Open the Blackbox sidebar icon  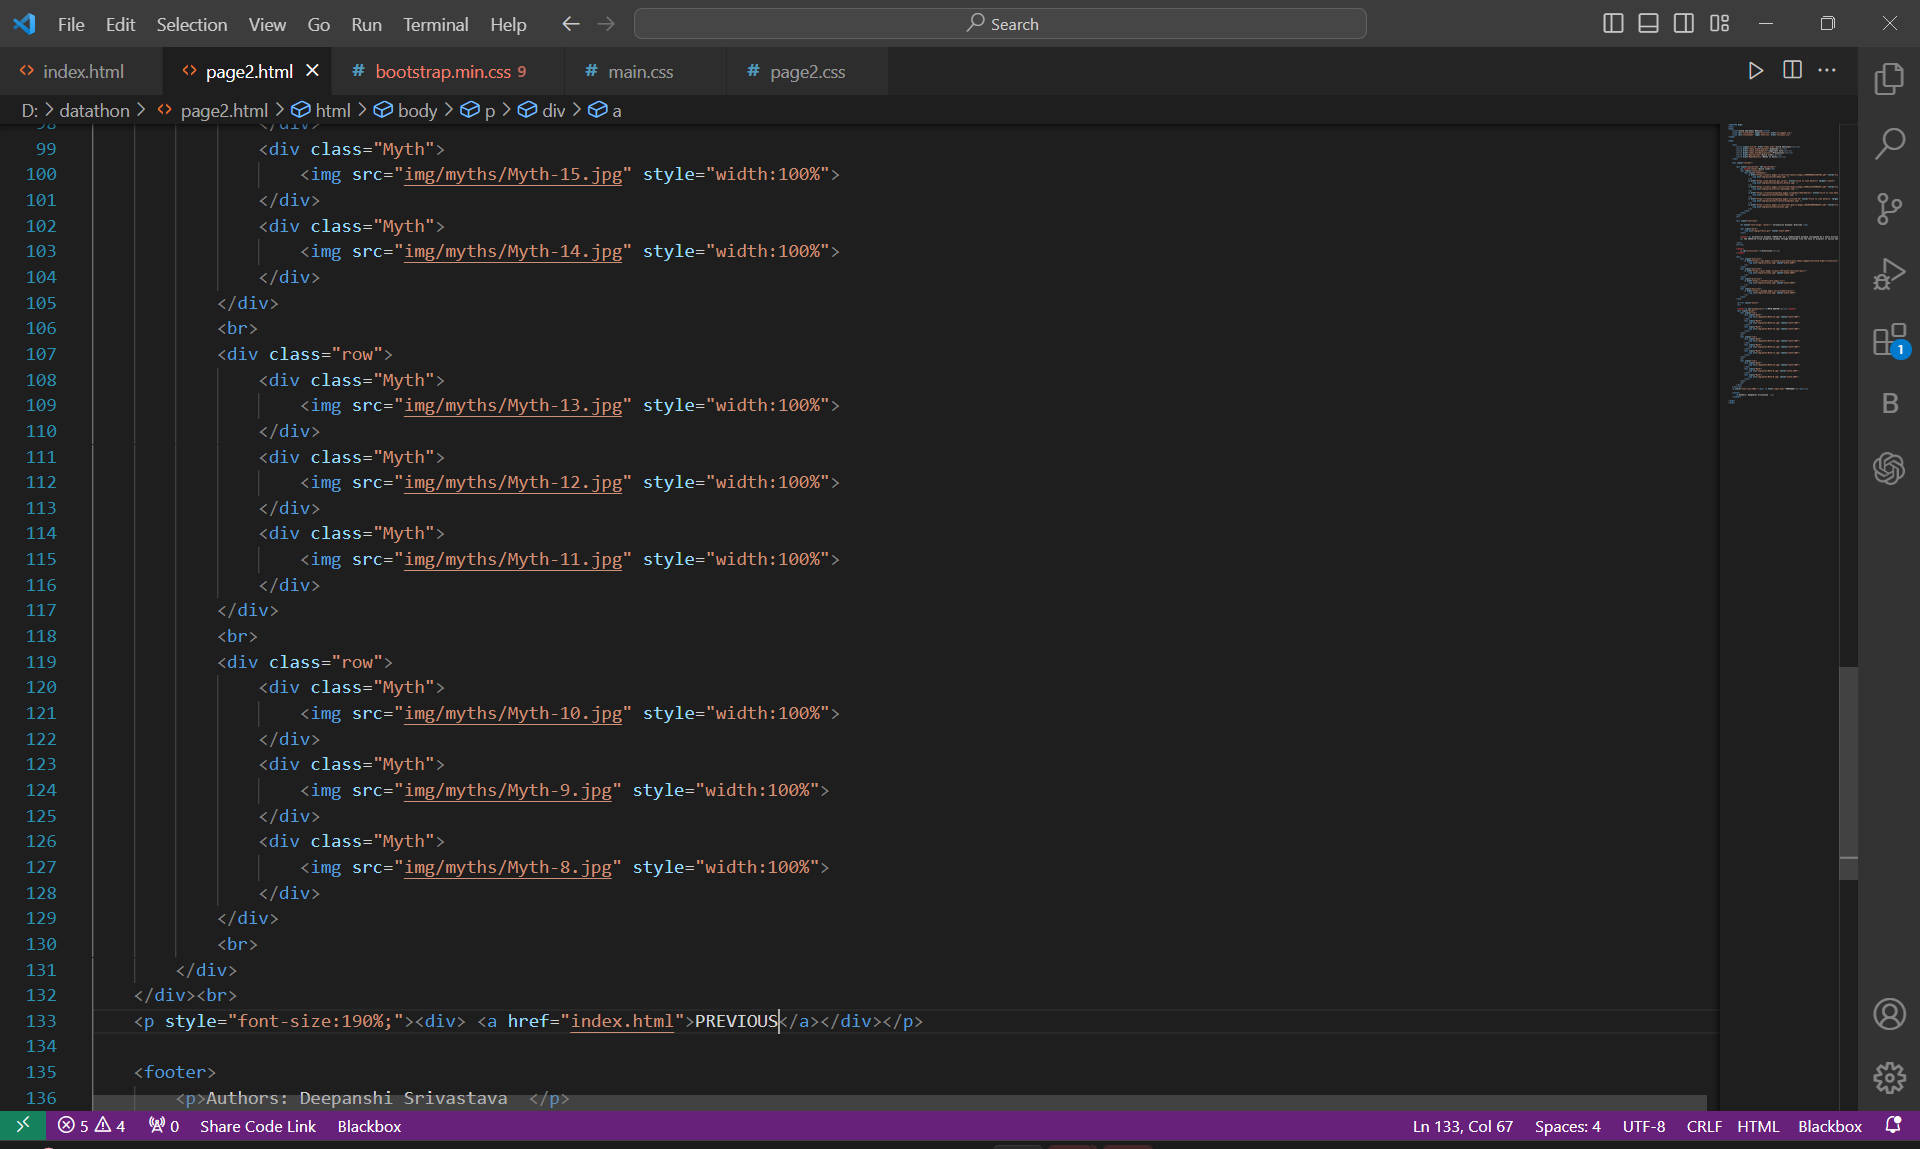[1889, 403]
